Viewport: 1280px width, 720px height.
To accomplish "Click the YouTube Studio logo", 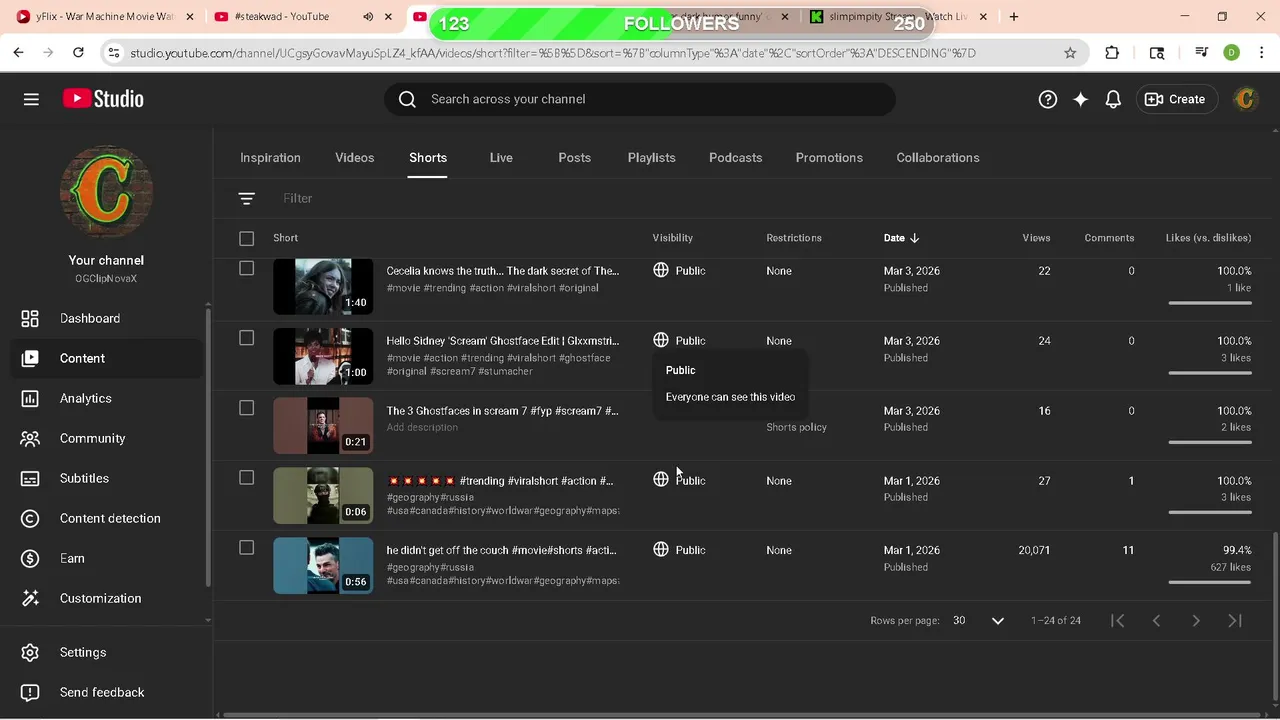I will coord(103,99).
